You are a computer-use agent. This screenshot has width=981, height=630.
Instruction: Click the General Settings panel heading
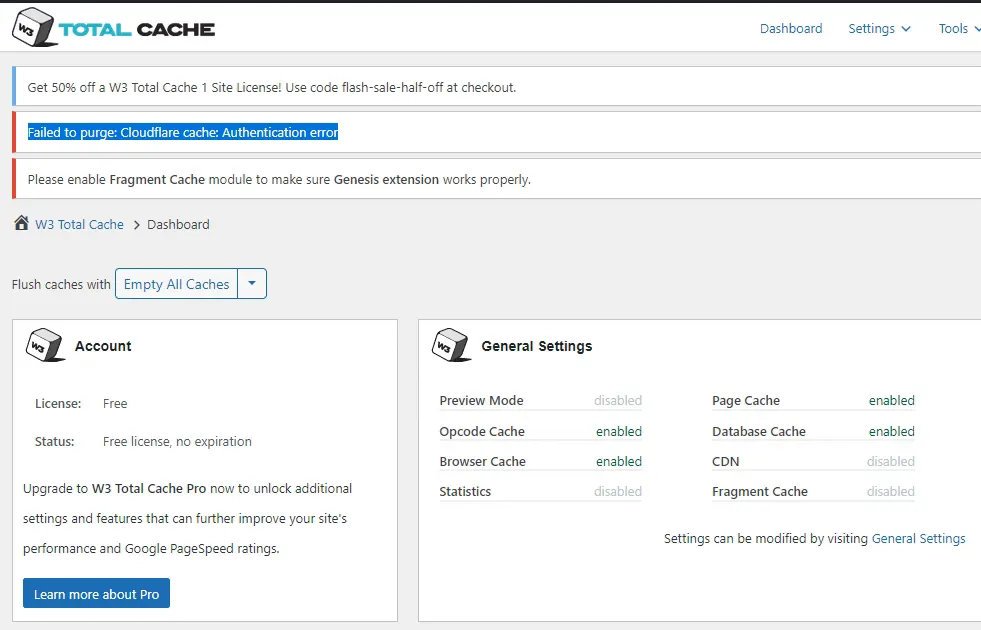point(537,346)
